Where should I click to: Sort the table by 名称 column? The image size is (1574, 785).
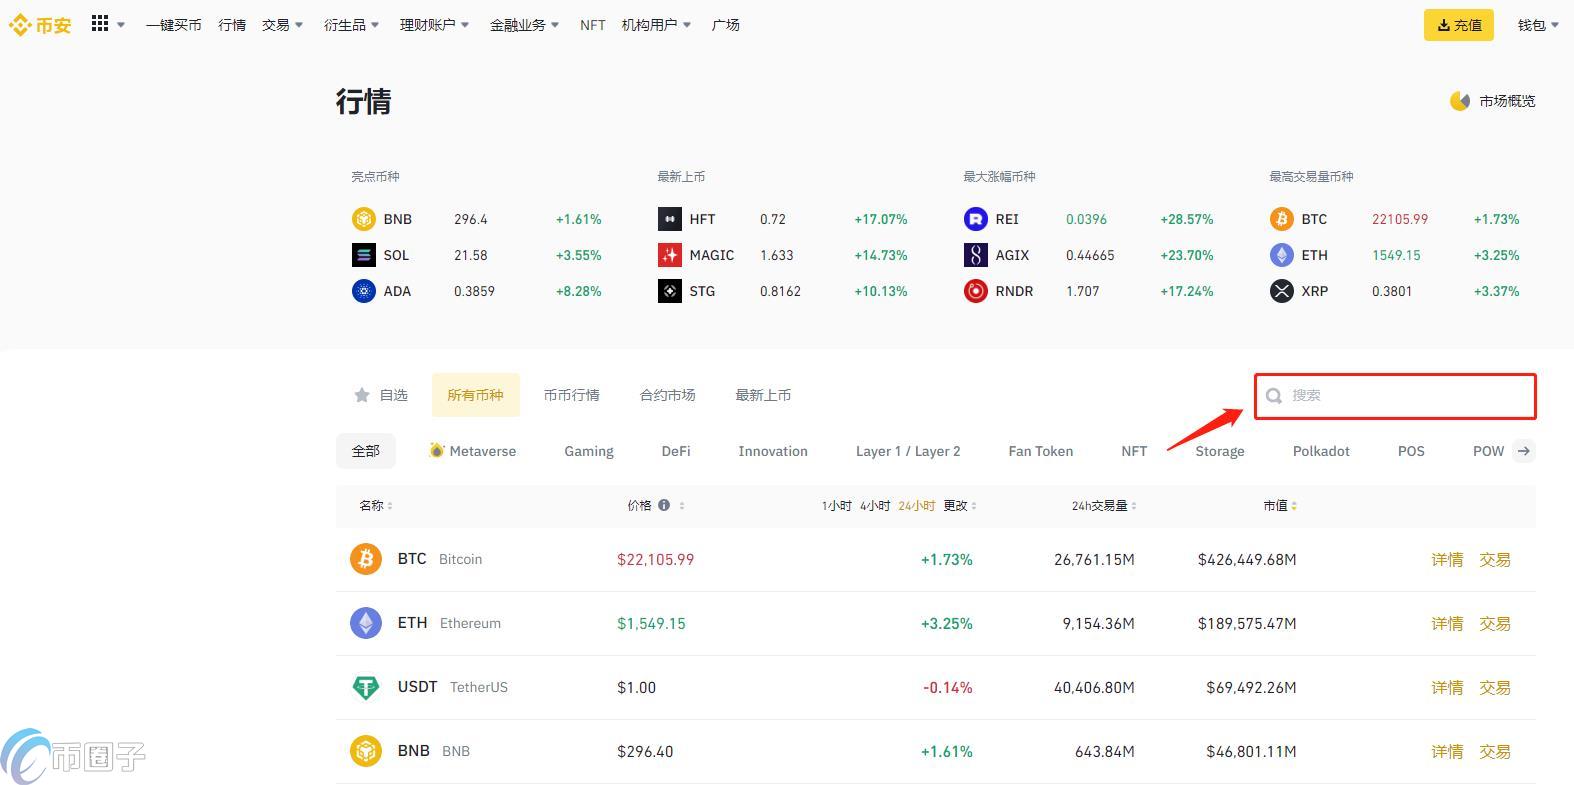click(375, 505)
